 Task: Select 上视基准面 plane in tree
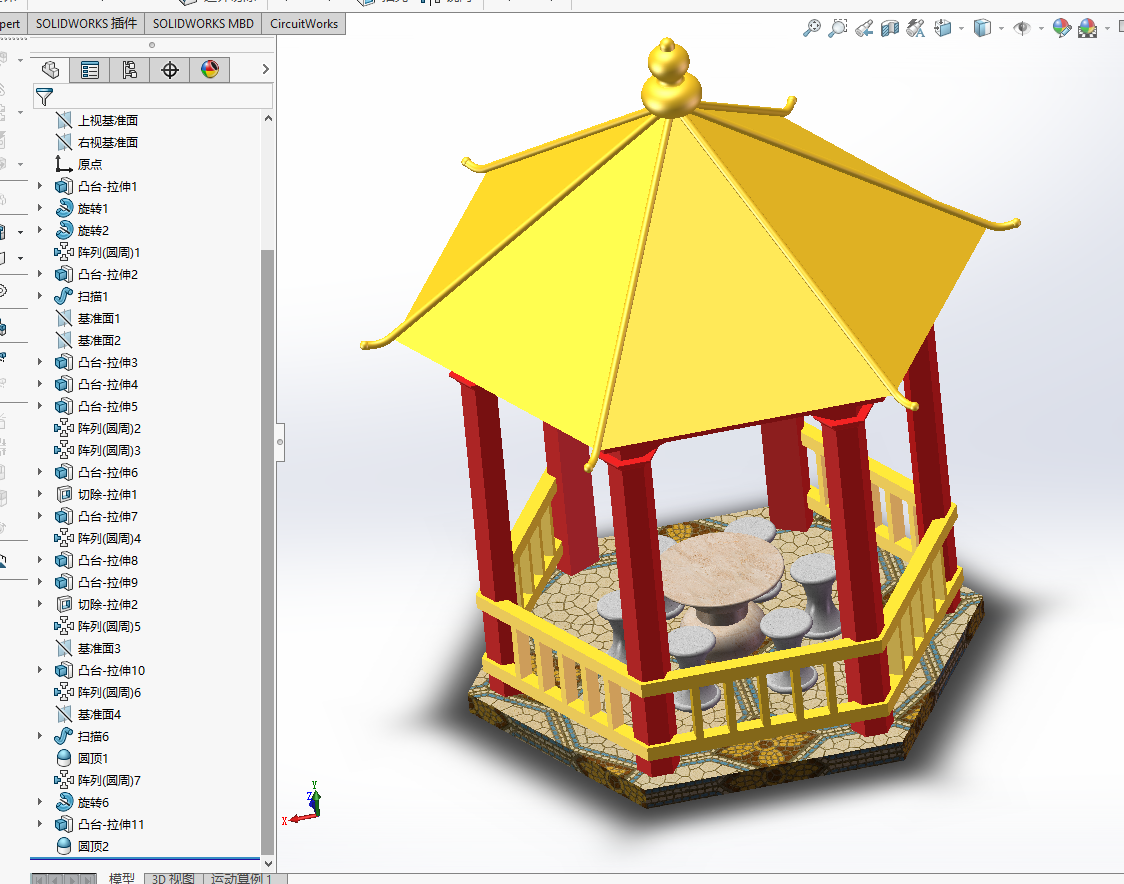tap(108, 120)
